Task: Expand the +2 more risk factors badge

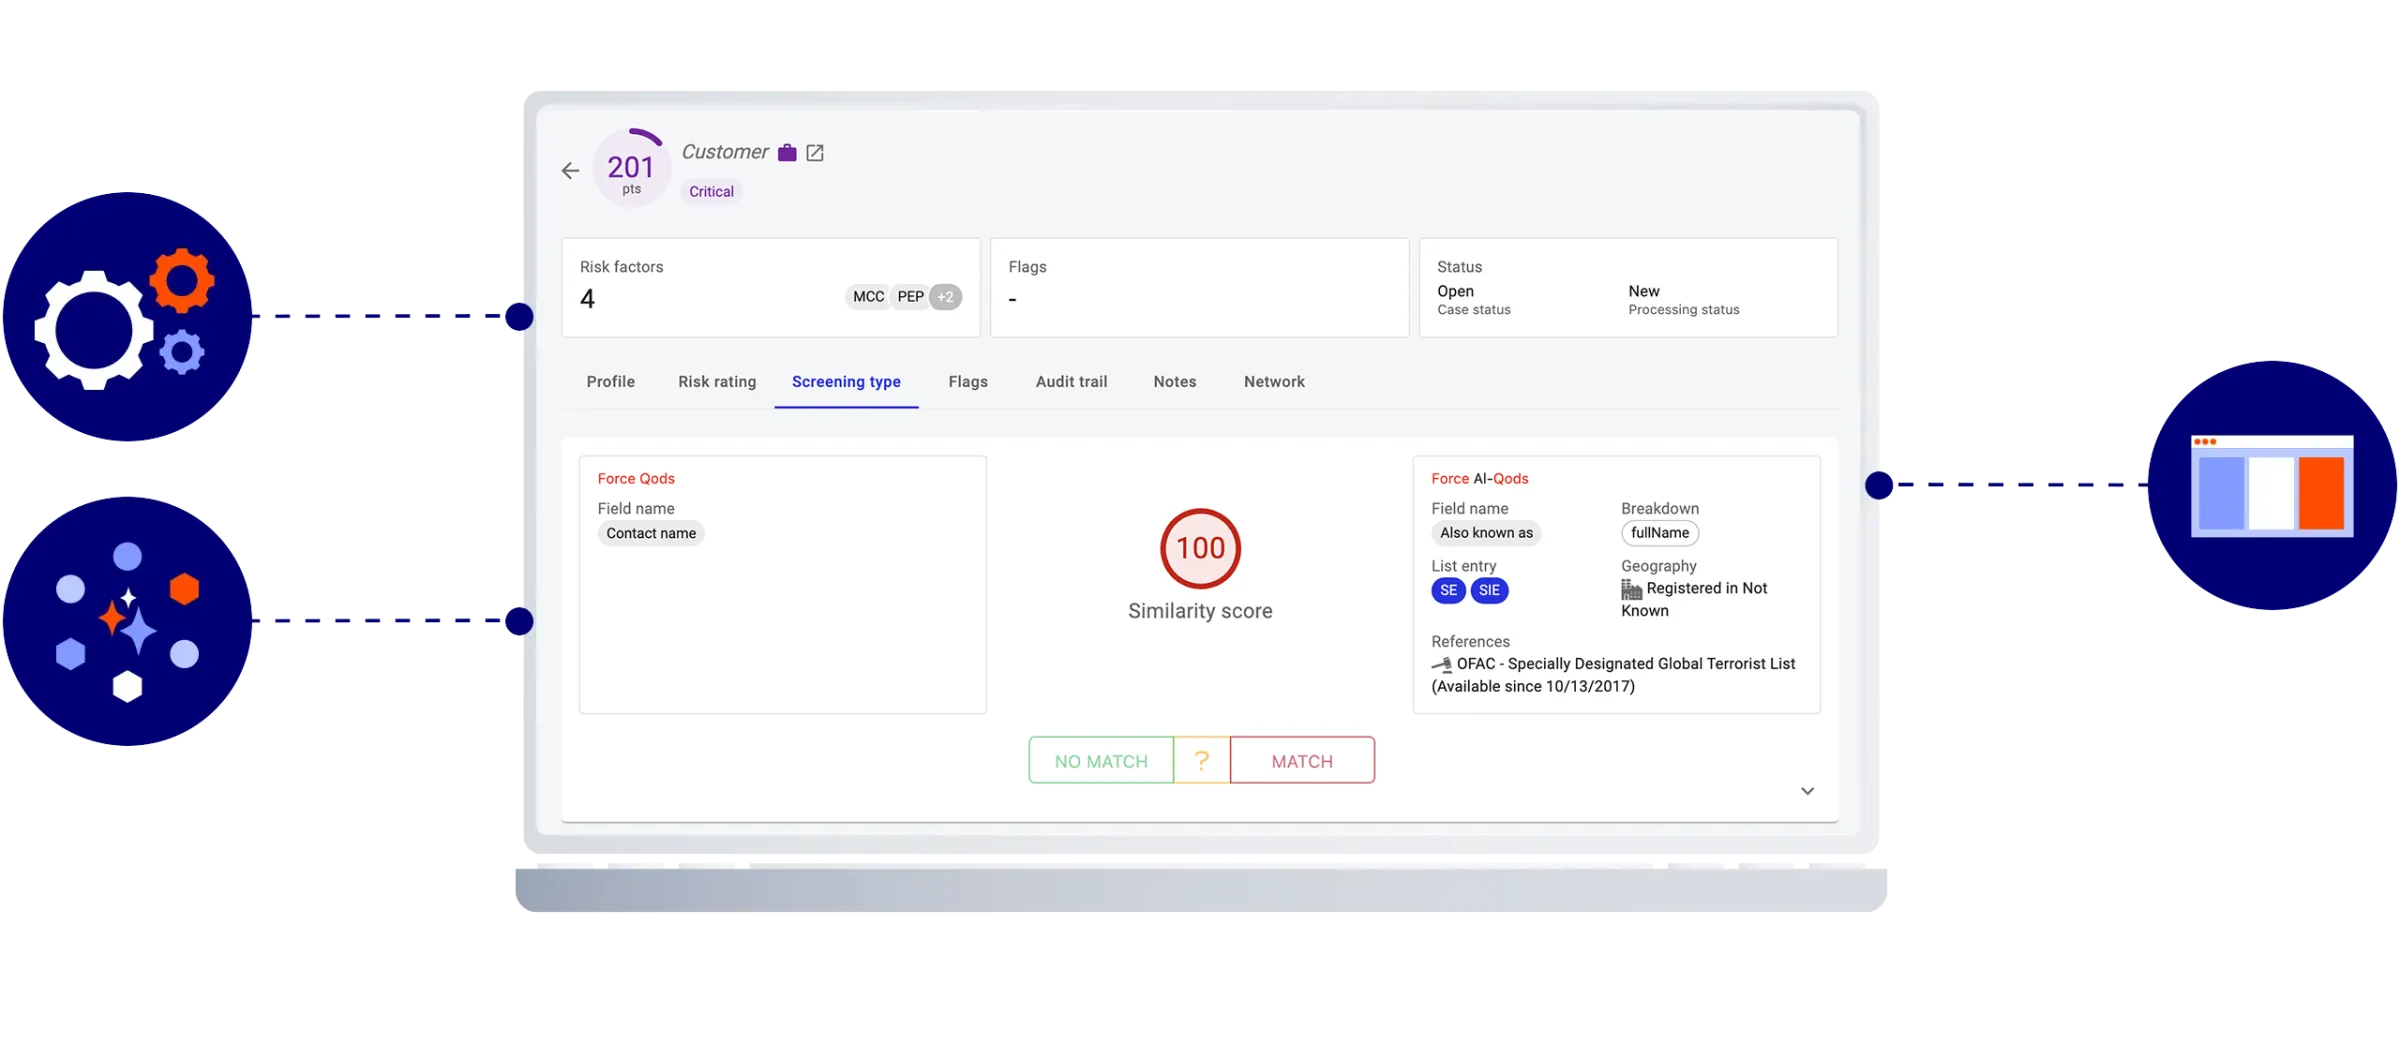Action: point(945,297)
